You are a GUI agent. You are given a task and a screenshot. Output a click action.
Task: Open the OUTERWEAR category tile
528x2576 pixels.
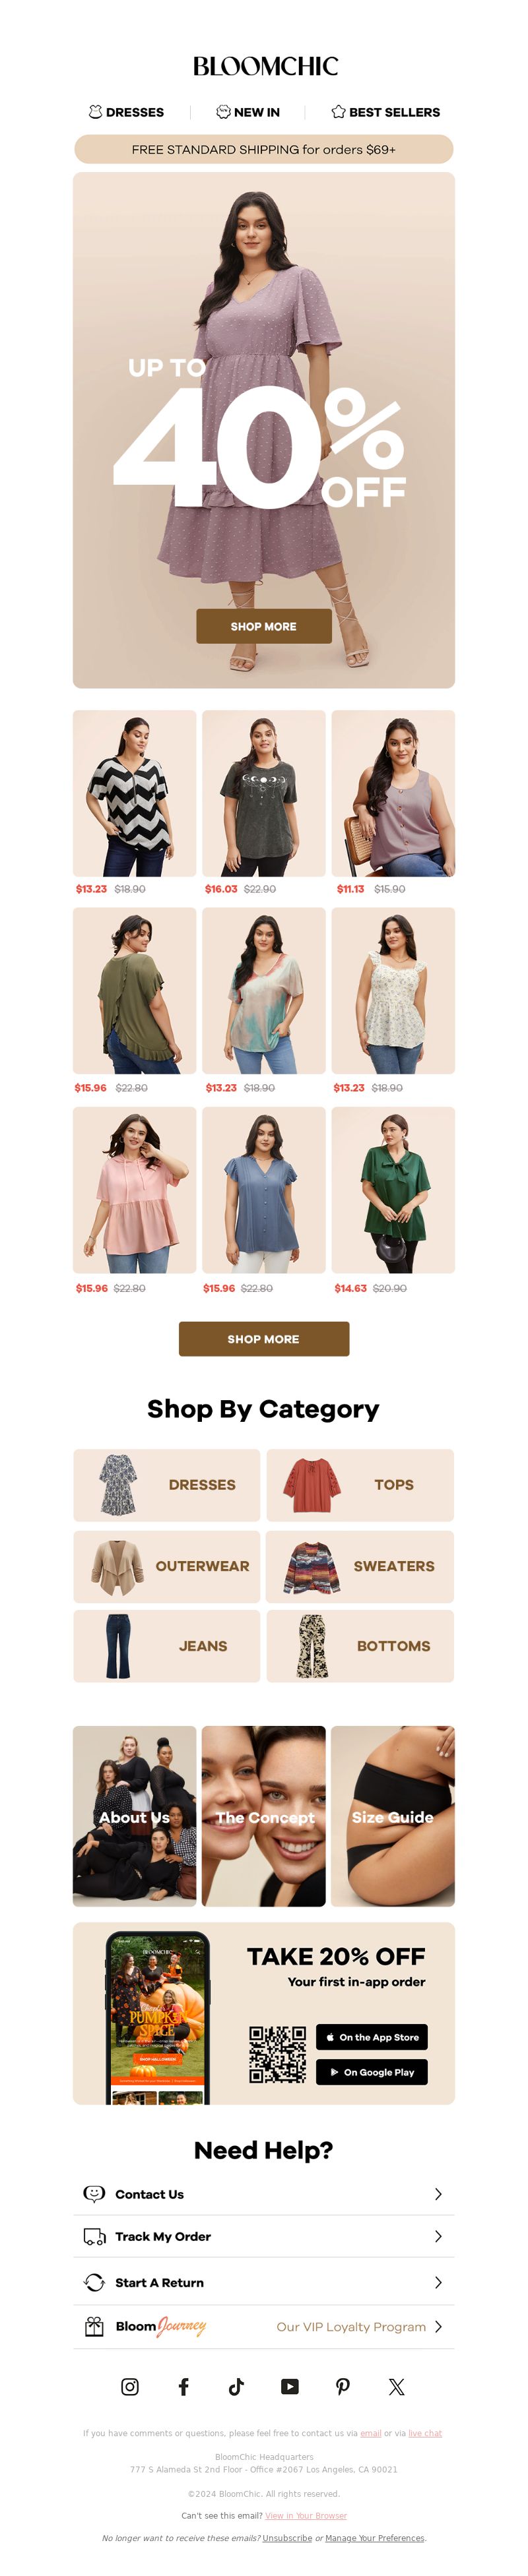coord(166,1566)
